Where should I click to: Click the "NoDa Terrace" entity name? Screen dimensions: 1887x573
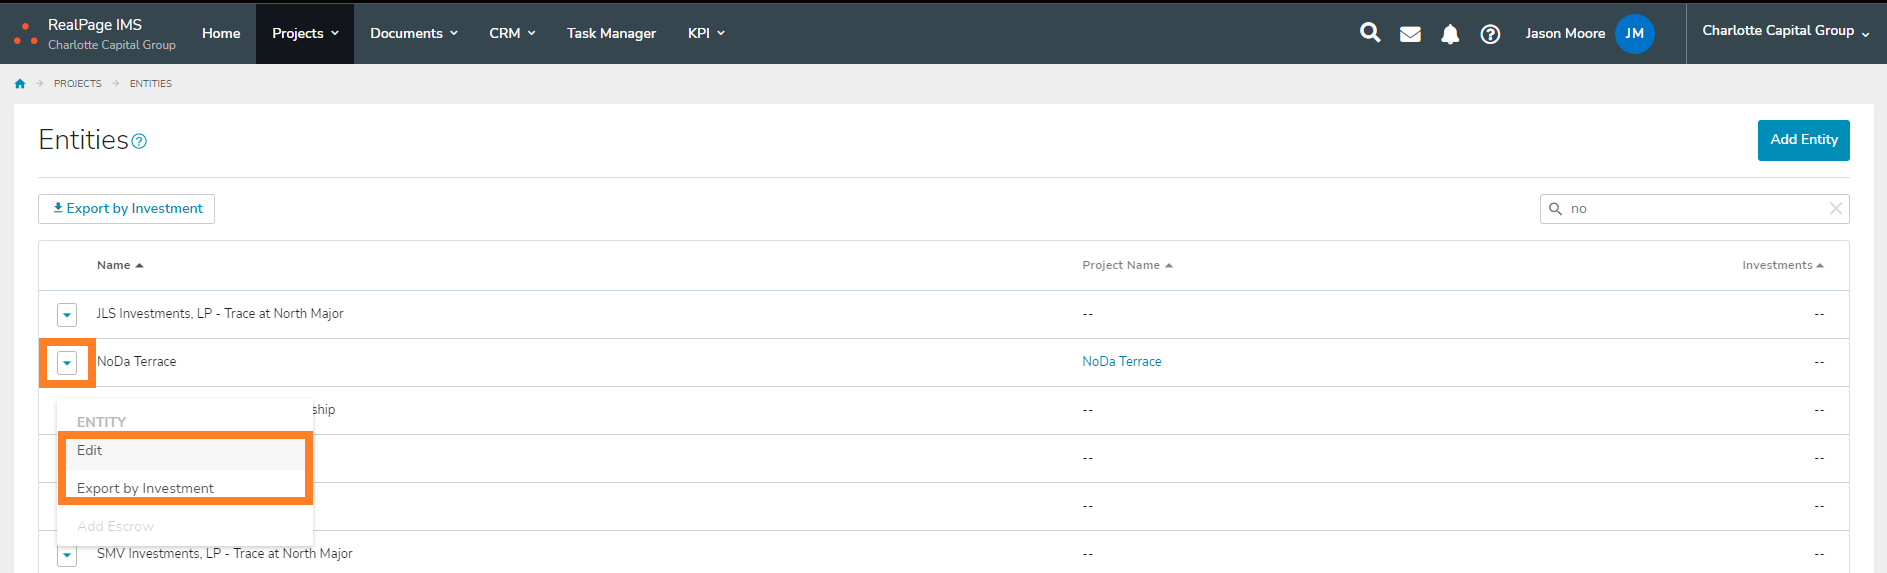pyautogui.click(x=137, y=362)
